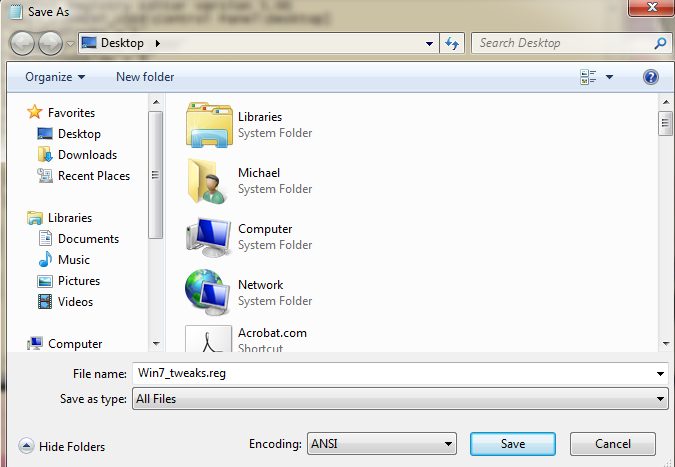Click the Cancel button

pyautogui.click(x=613, y=444)
